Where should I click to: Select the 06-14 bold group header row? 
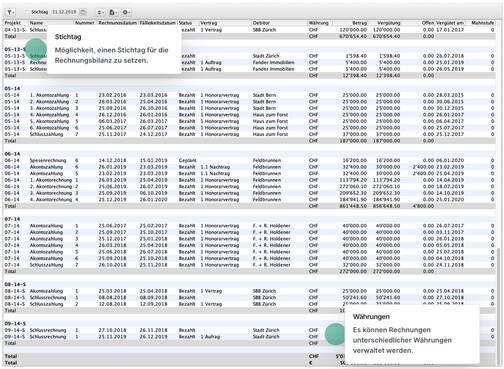[249, 154]
